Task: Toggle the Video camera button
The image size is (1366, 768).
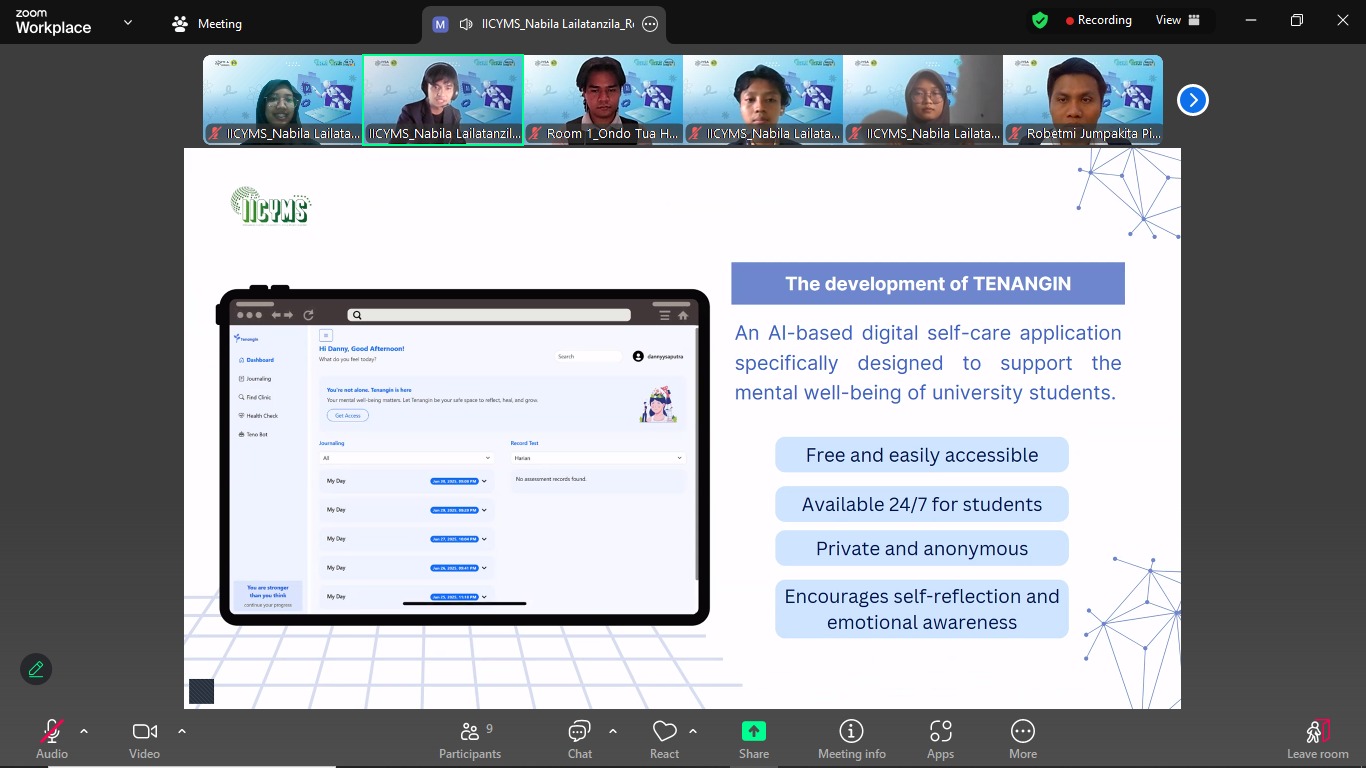Action: pos(145,740)
